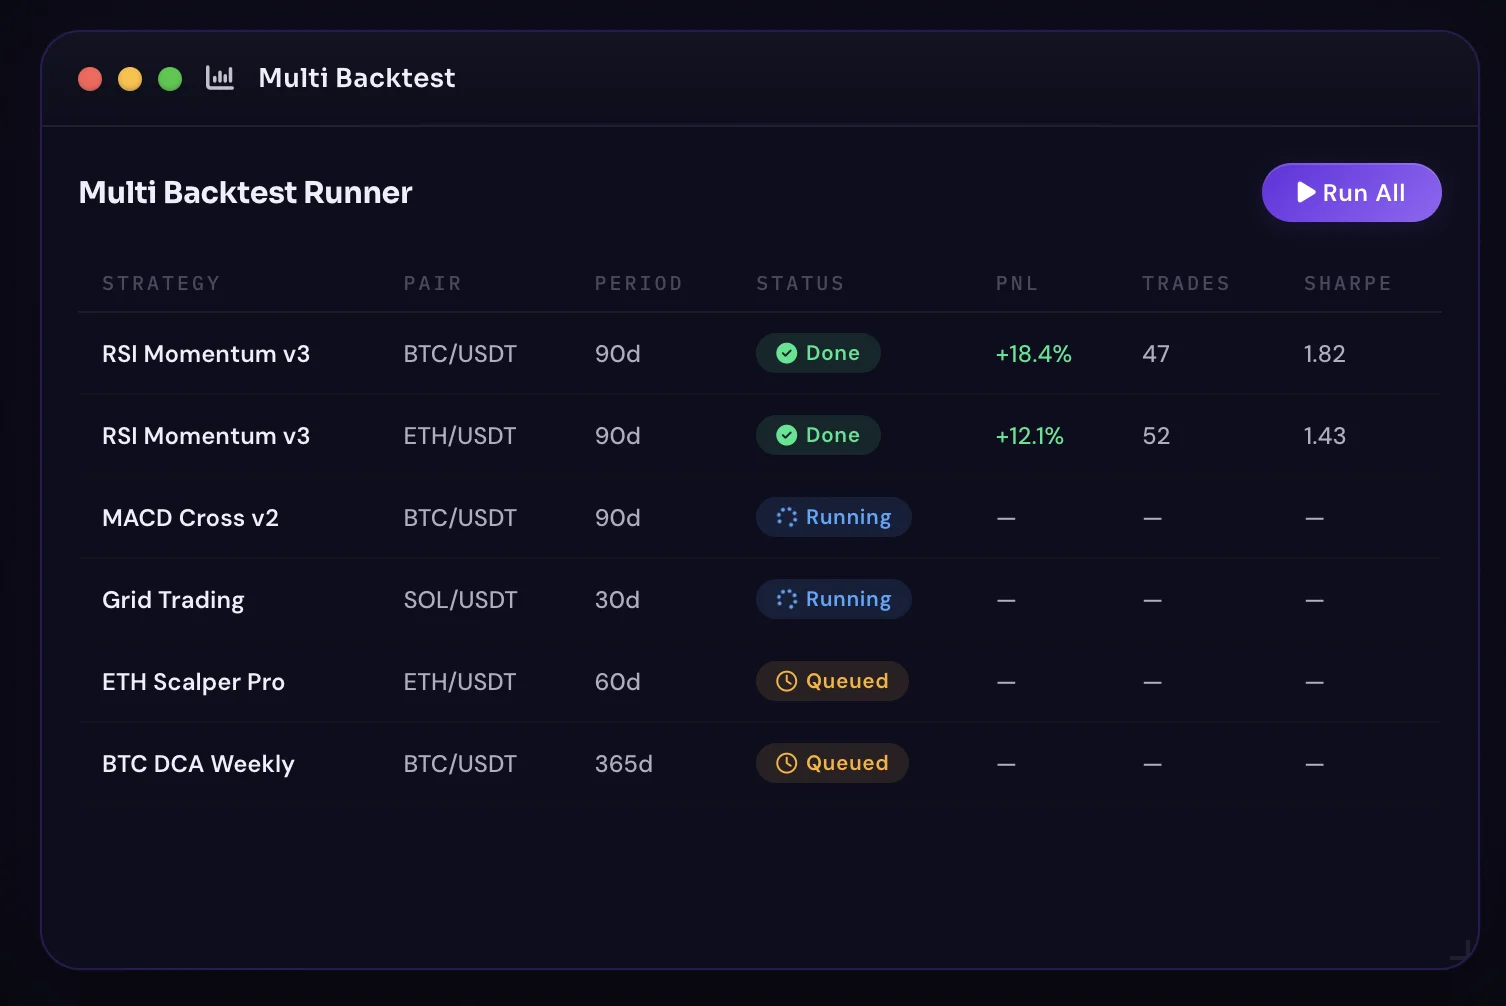1506x1006 pixels.
Task: Open the Grid Trading SOL/USDT strategy row
Action: [x=173, y=599]
